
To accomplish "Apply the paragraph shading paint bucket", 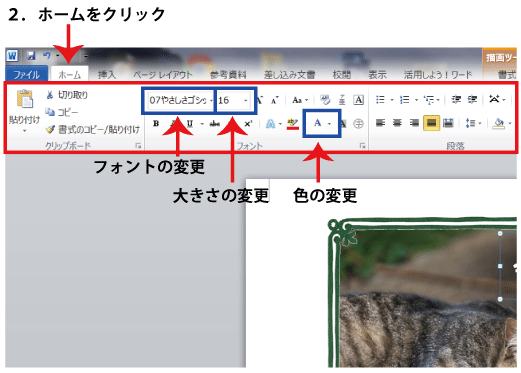I will (499, 123).
